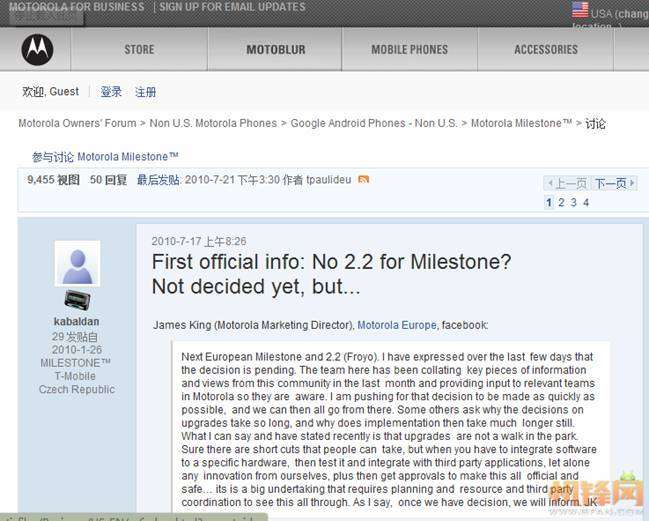Go to next page 下一页
The width and height of the screenshot is (649, 521).
pos(614,183)
